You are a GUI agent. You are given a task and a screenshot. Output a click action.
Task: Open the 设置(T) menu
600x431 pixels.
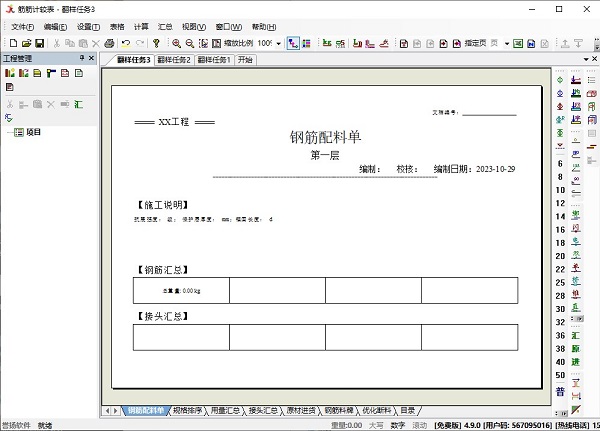point(88,27)
